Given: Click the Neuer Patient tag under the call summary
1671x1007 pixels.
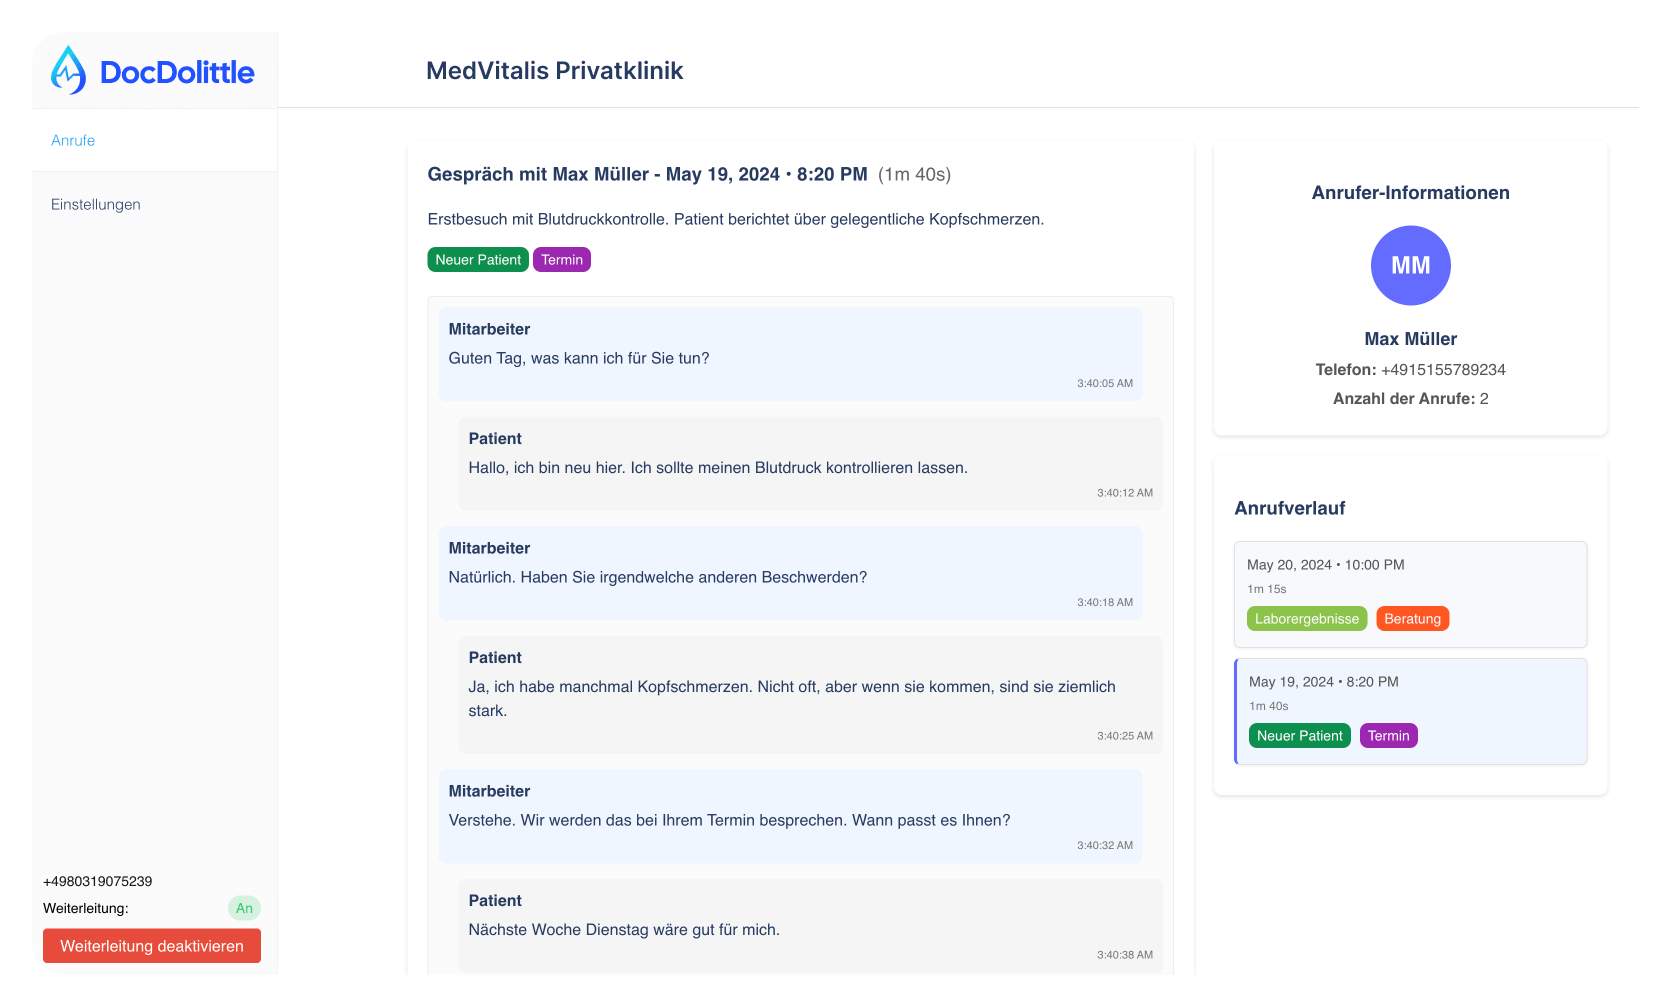Looking at the screenshot, I should tap(478, 260).
